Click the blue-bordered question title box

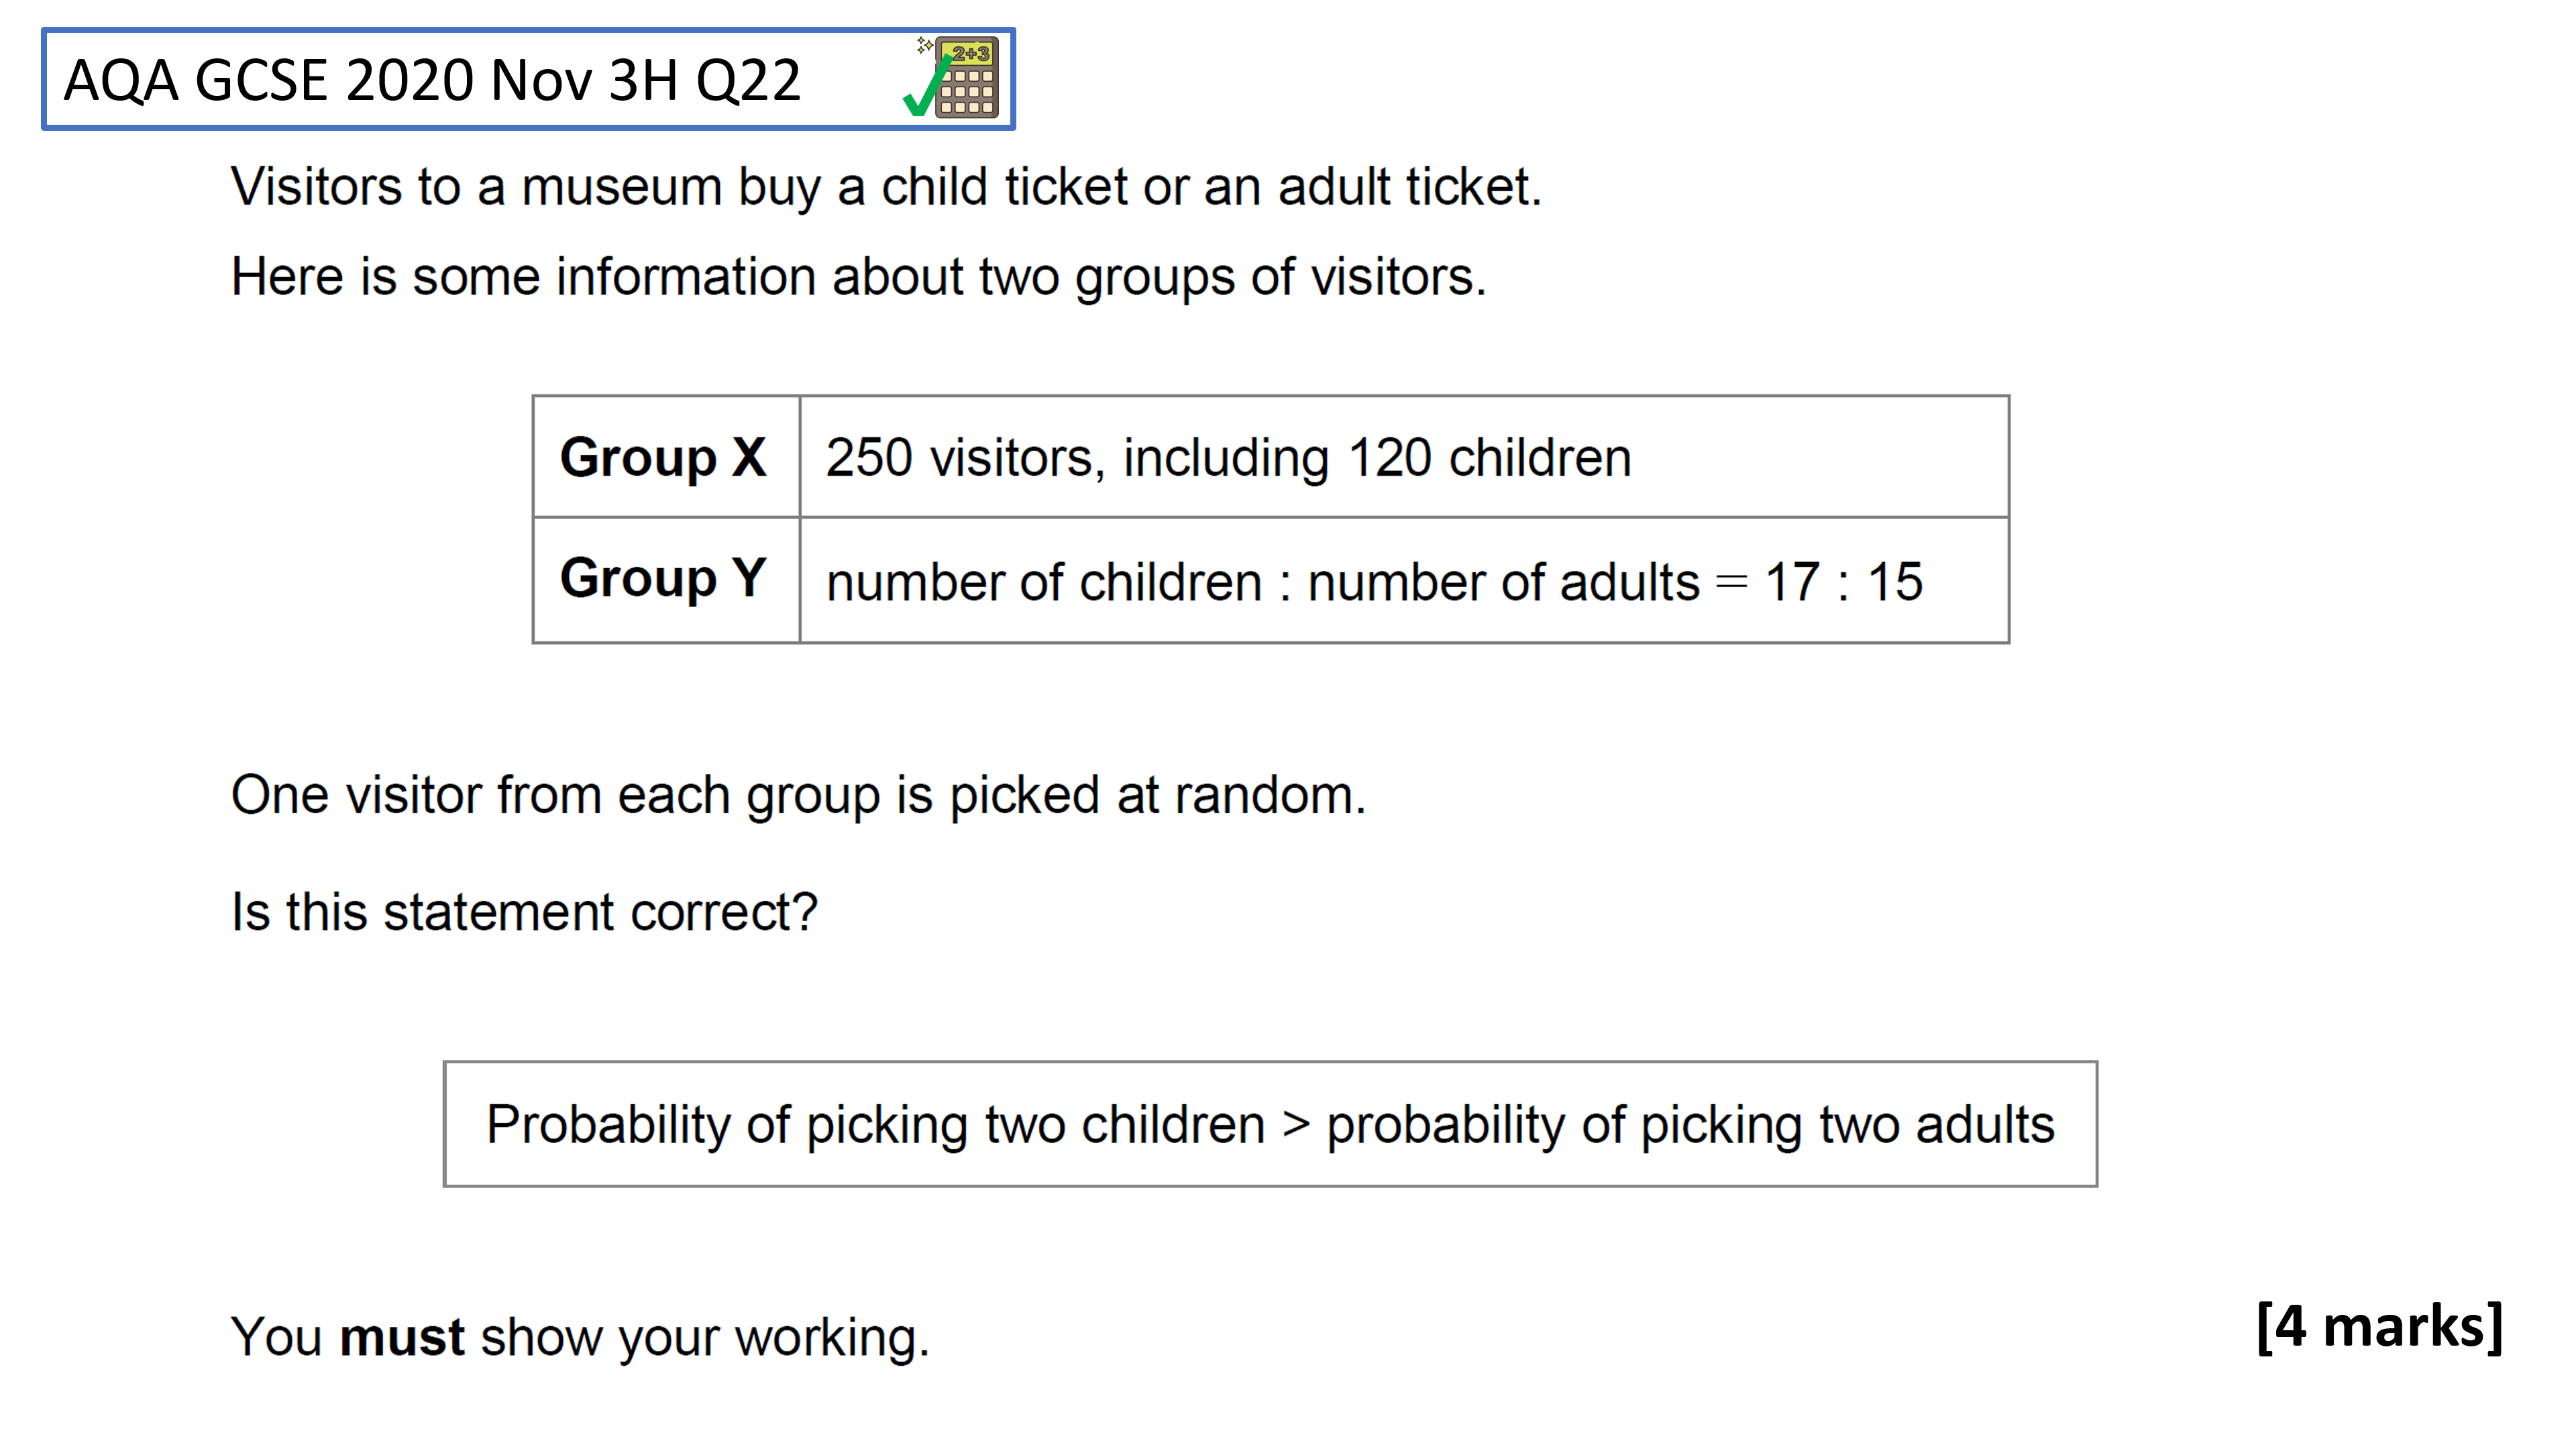528,79
